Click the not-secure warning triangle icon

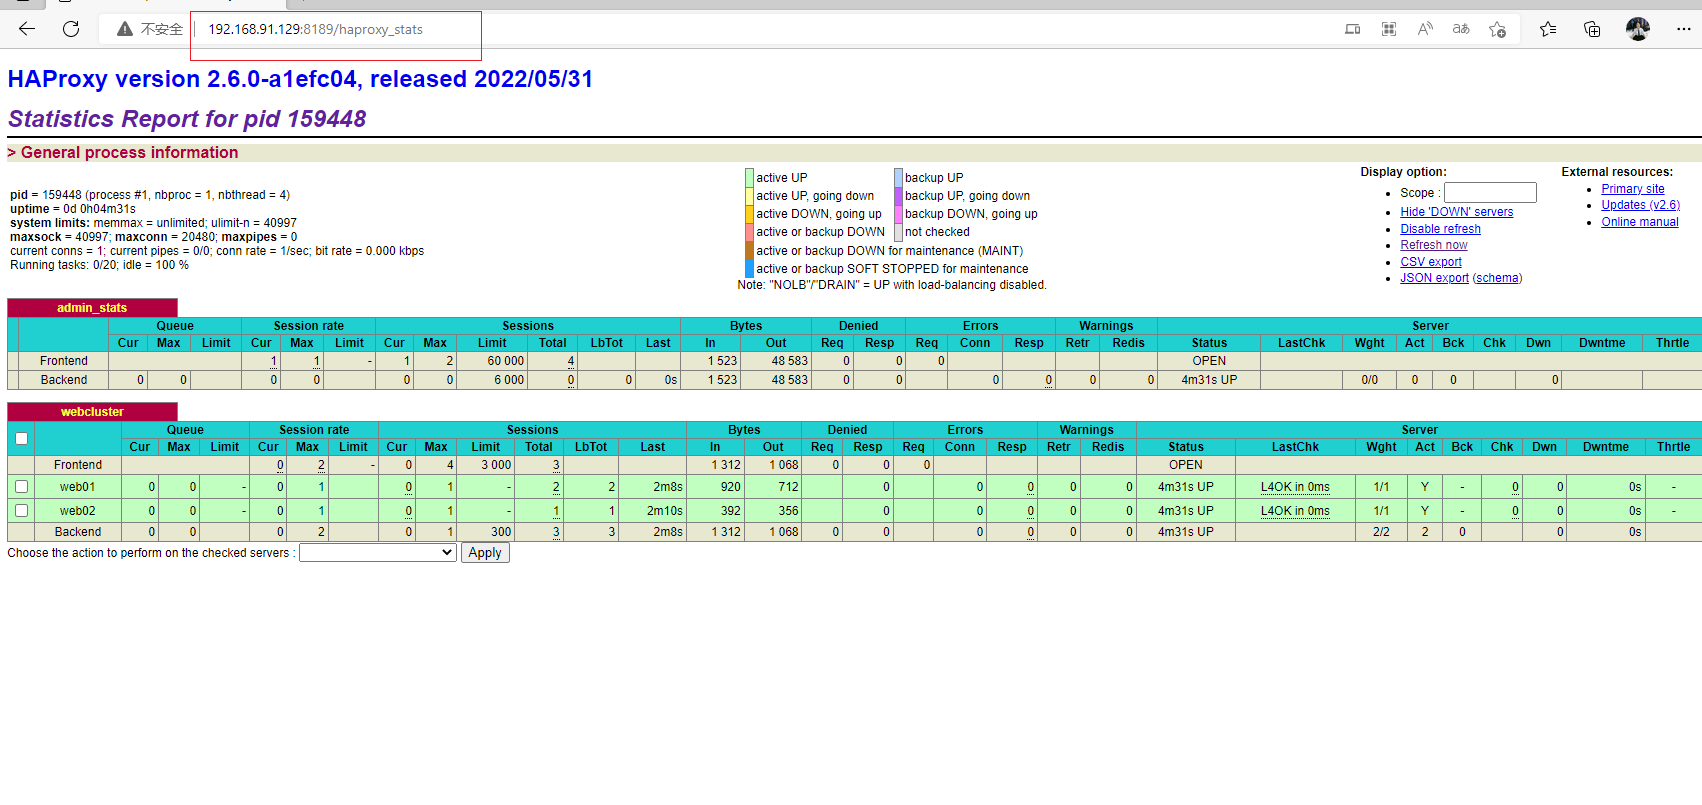click(x=125, y=29)
